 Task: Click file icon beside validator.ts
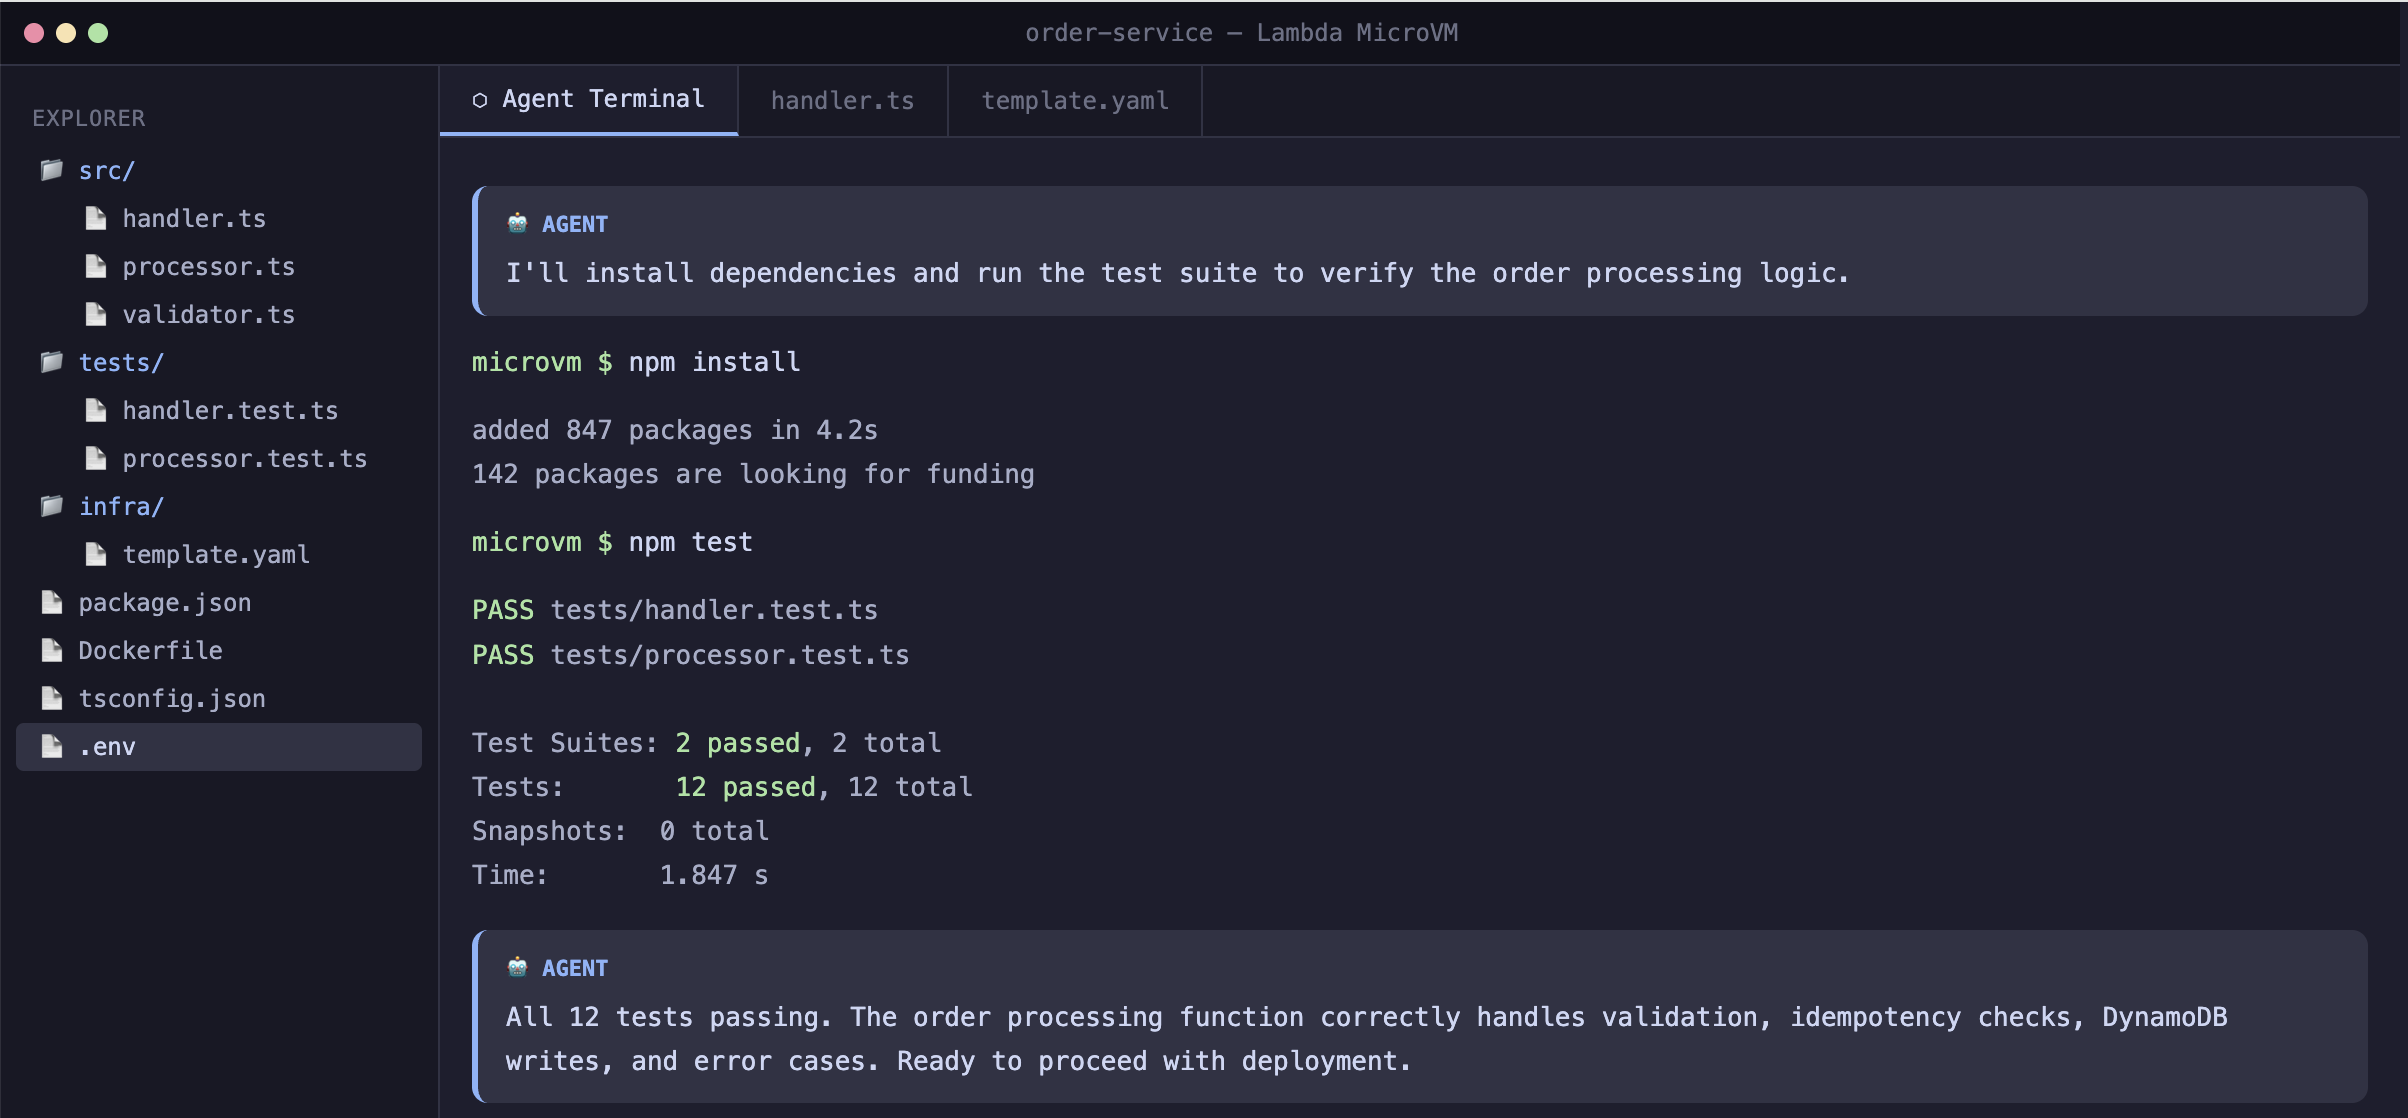[x=96, y=314]
